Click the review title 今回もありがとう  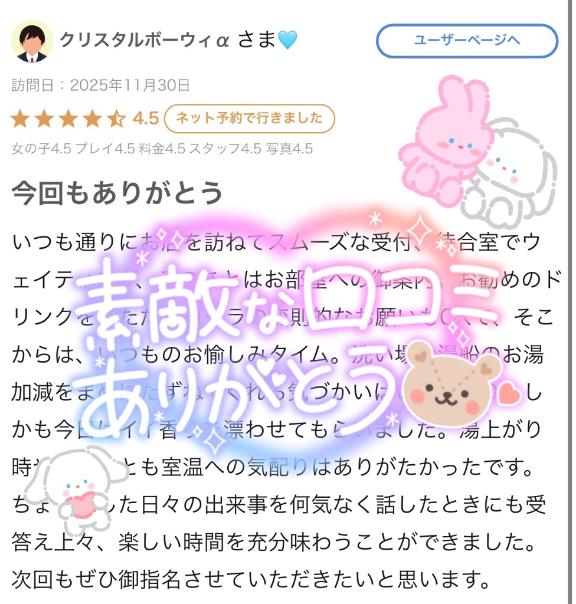(118, 193)
